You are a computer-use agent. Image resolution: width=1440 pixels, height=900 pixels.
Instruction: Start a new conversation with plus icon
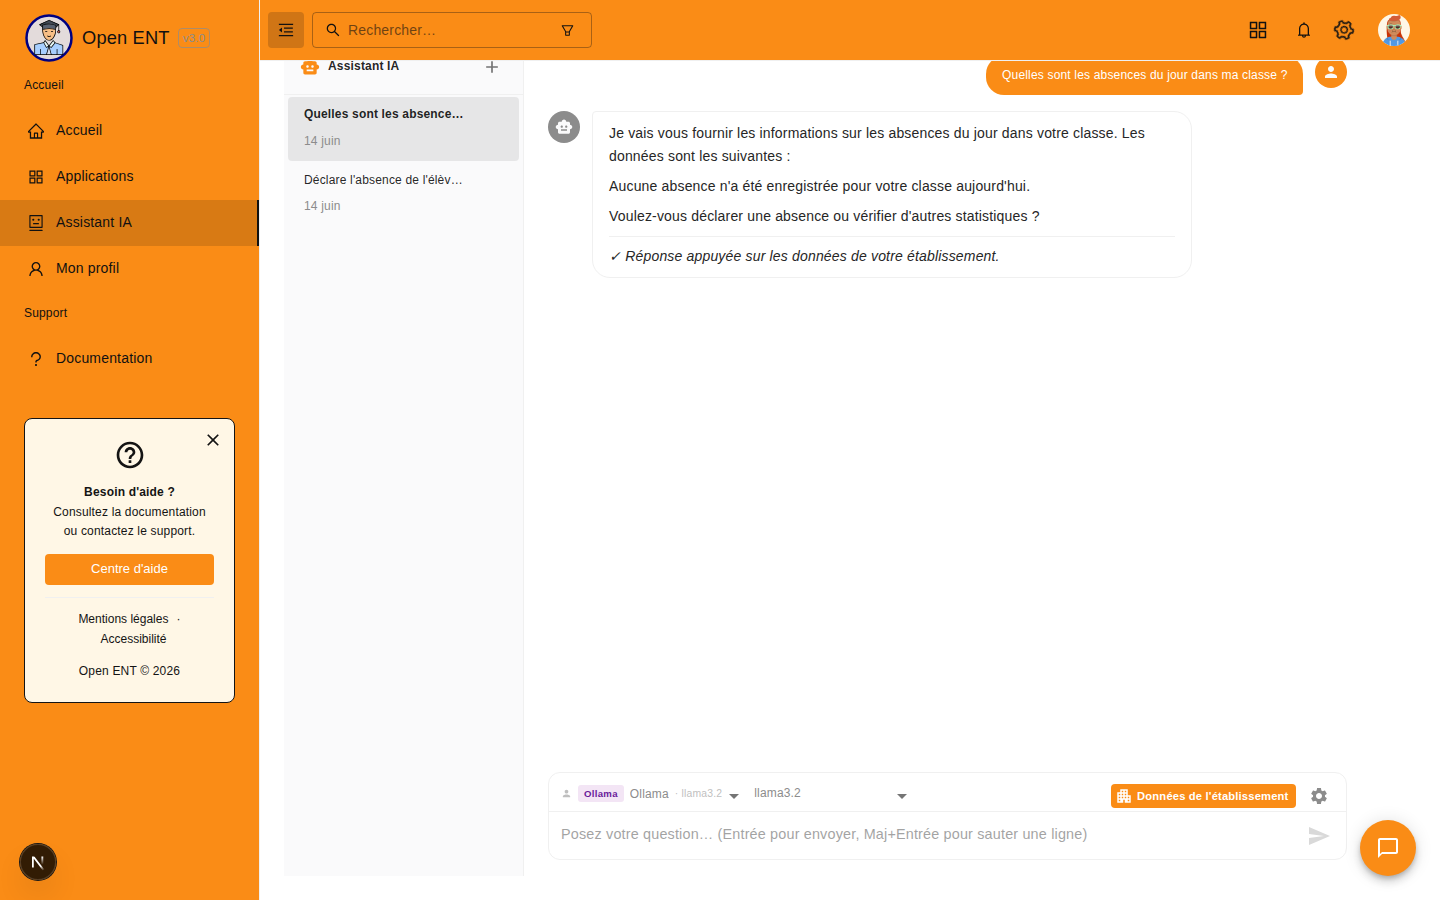(x=492, y=67)
